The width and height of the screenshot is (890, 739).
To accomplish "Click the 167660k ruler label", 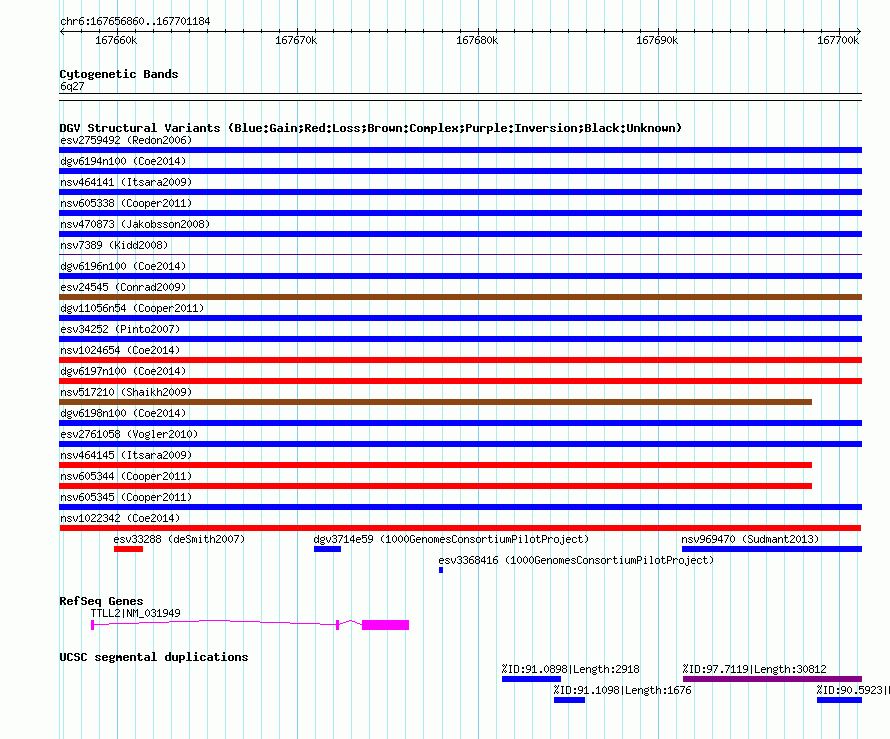I will click(x=116, y=40).
